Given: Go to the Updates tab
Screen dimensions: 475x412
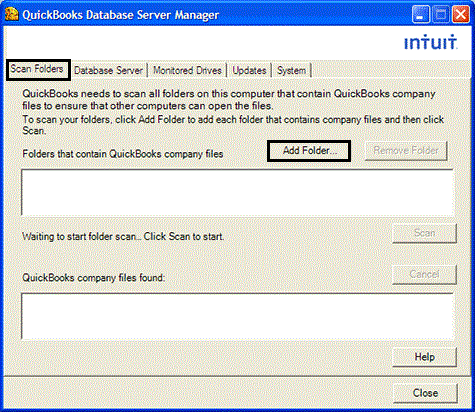Looking at the screenshot, I should [249, 70].
